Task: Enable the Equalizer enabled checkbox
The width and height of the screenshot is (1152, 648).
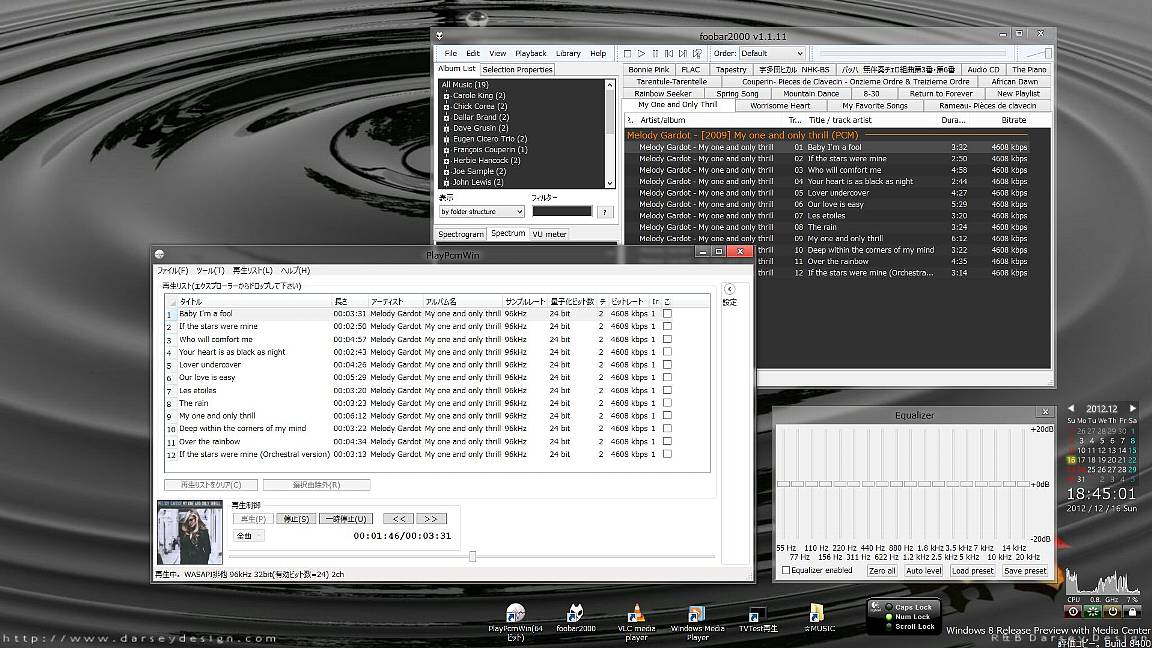Action: [787, 570]
